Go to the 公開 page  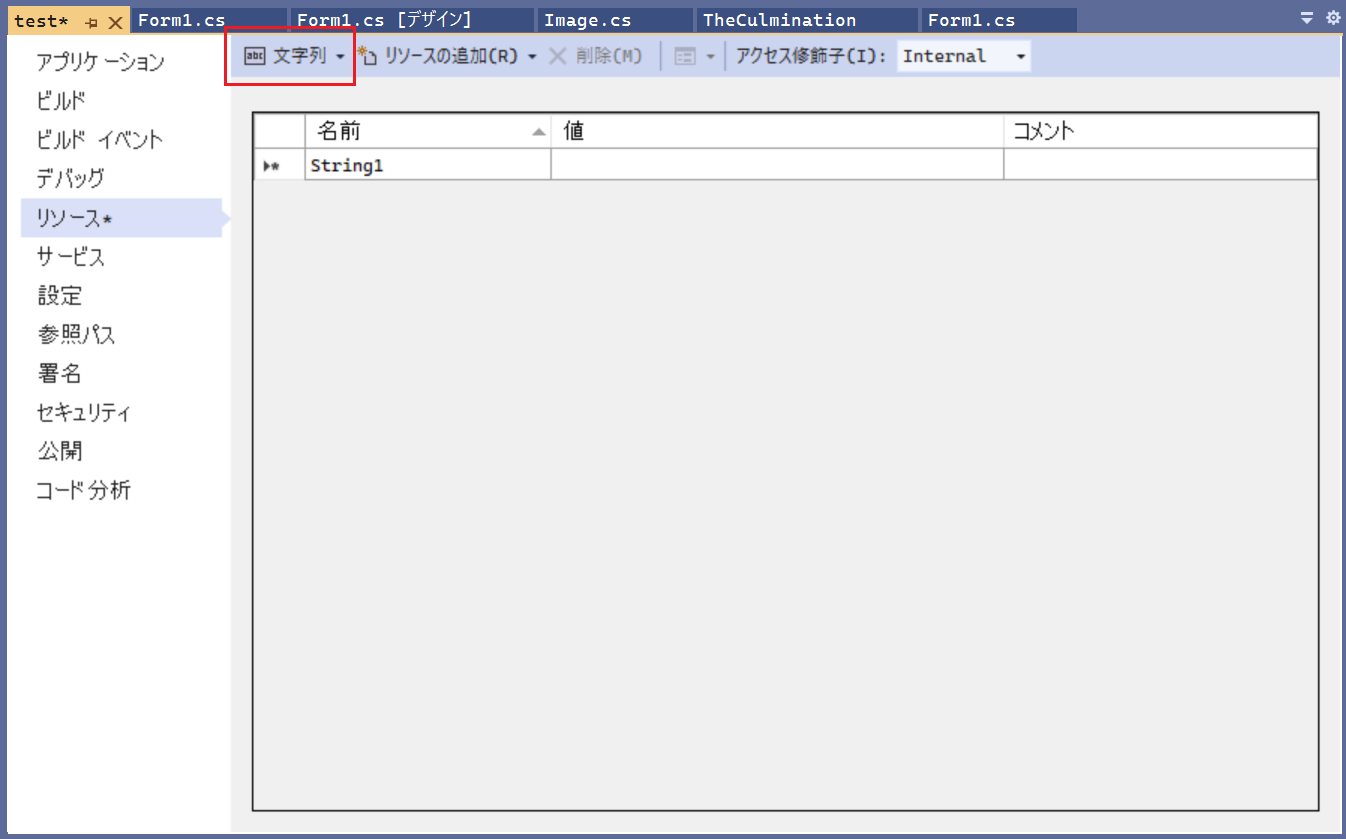tap(60, 452)
